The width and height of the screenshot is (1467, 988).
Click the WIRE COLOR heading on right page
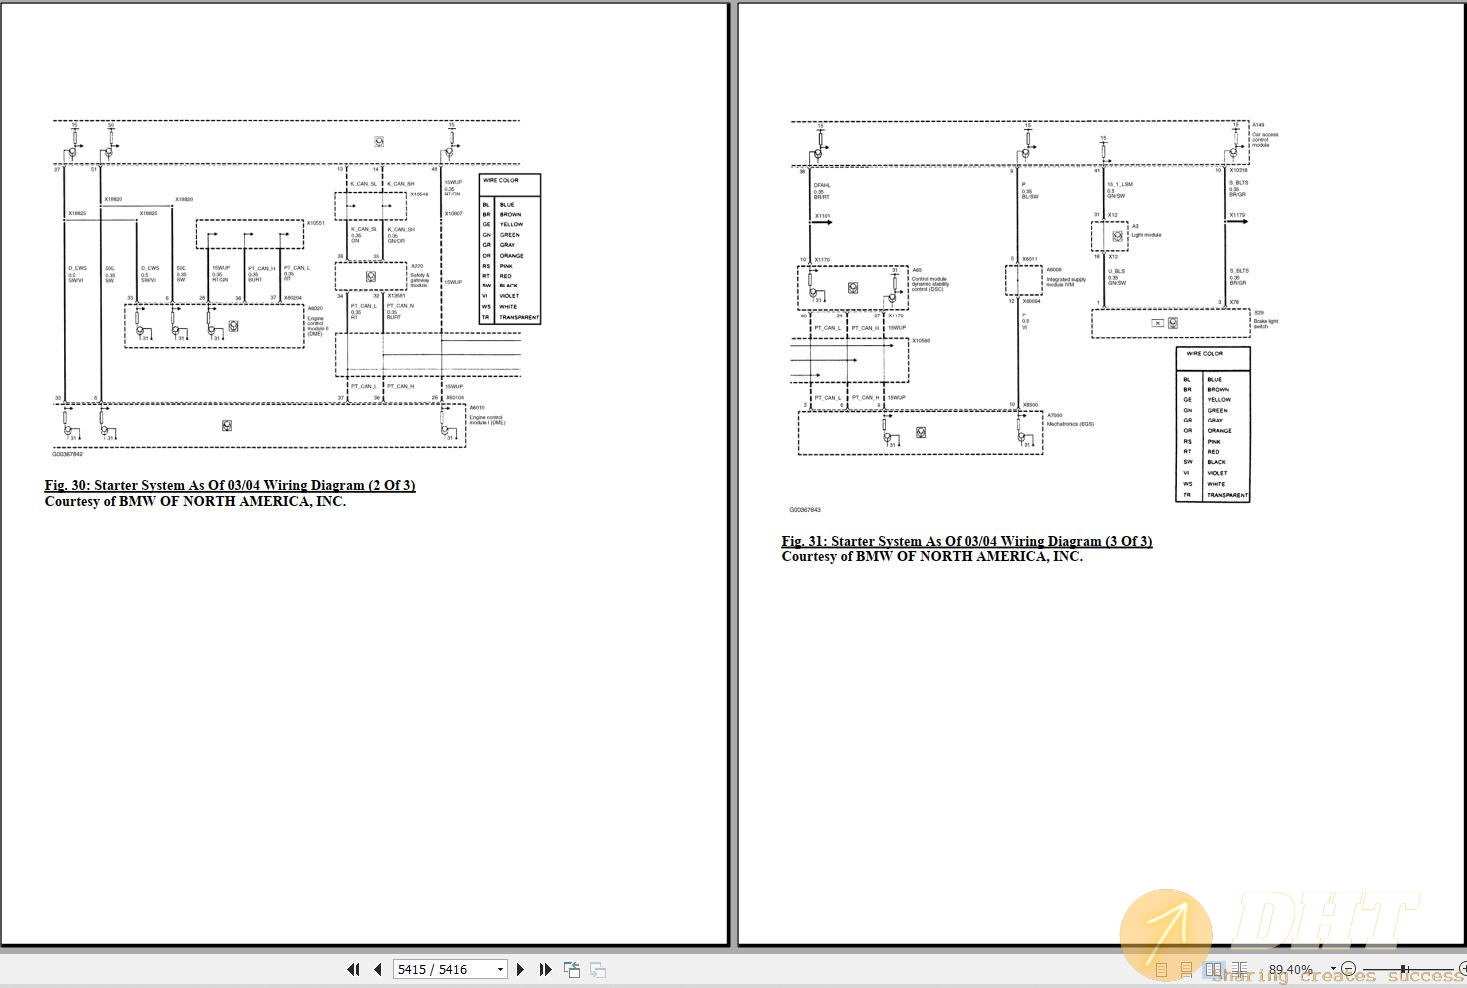[1205, 354]
